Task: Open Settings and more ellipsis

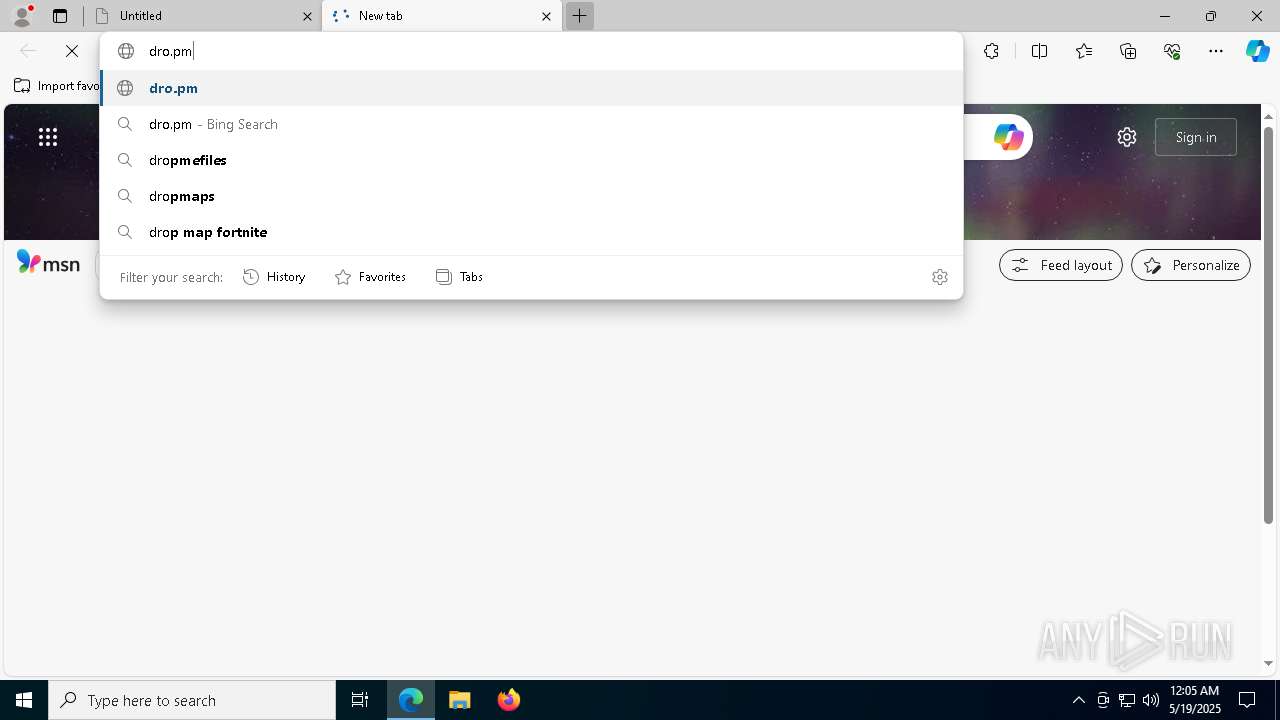Action: tap(1216, 51)
